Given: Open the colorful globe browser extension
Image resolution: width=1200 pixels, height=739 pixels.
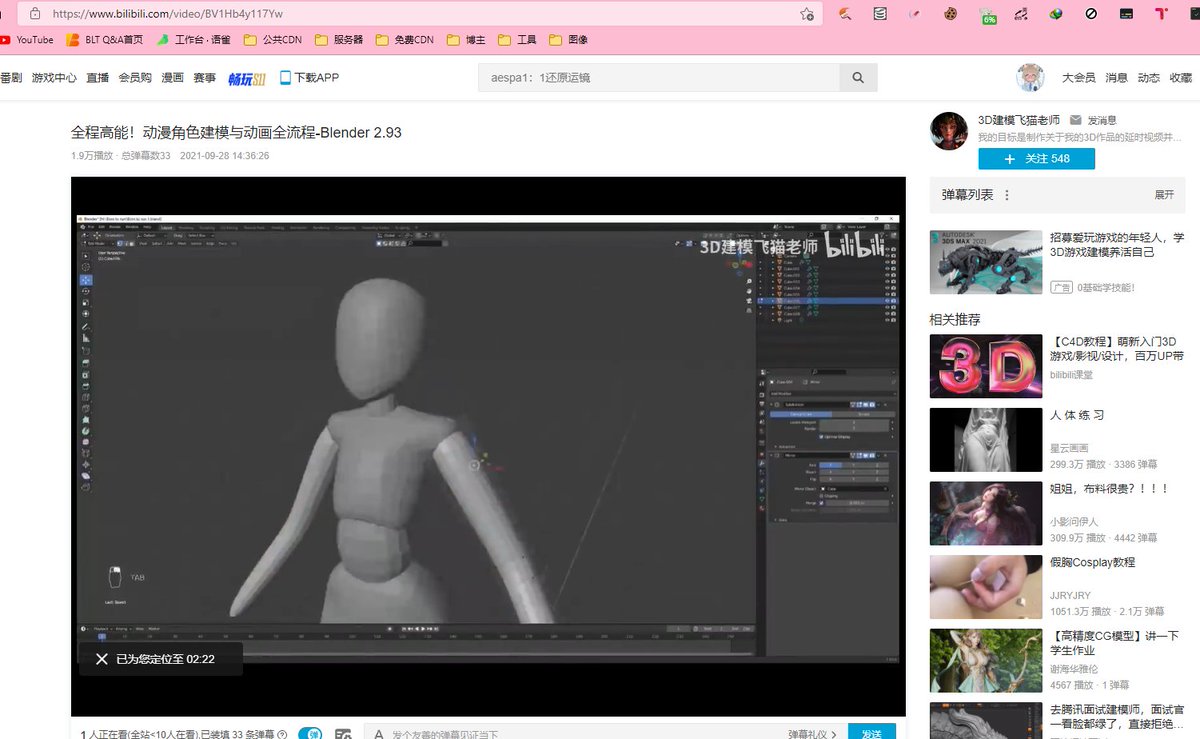Looking at the screenshot, I should 1055,14.
